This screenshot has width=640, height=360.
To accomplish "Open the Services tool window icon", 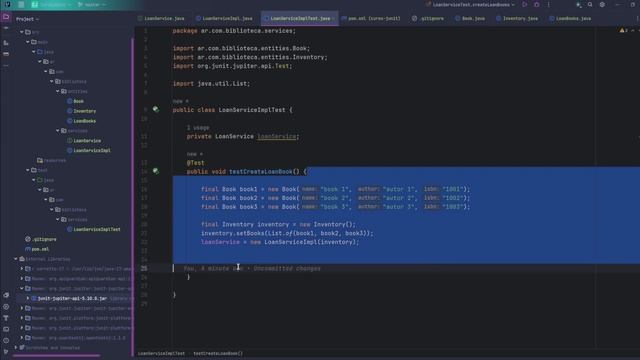I will 6,307.
